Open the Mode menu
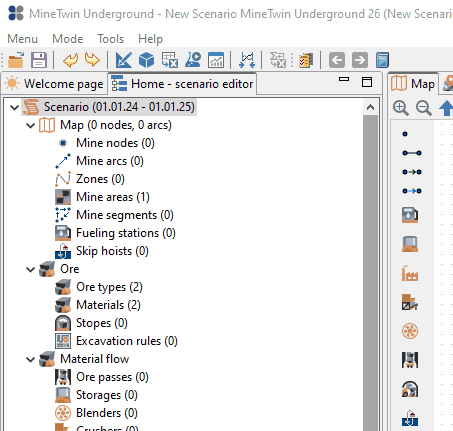Viewport: 453px width, 431px height. click(x=68, y=39)
